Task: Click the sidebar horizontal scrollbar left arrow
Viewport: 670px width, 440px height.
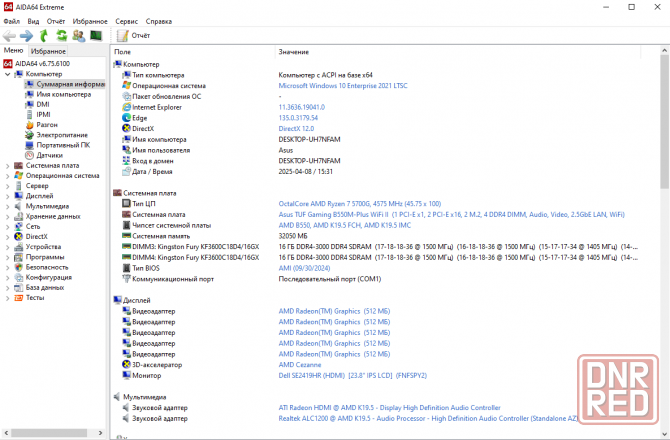Action: [x=6, y=433]
